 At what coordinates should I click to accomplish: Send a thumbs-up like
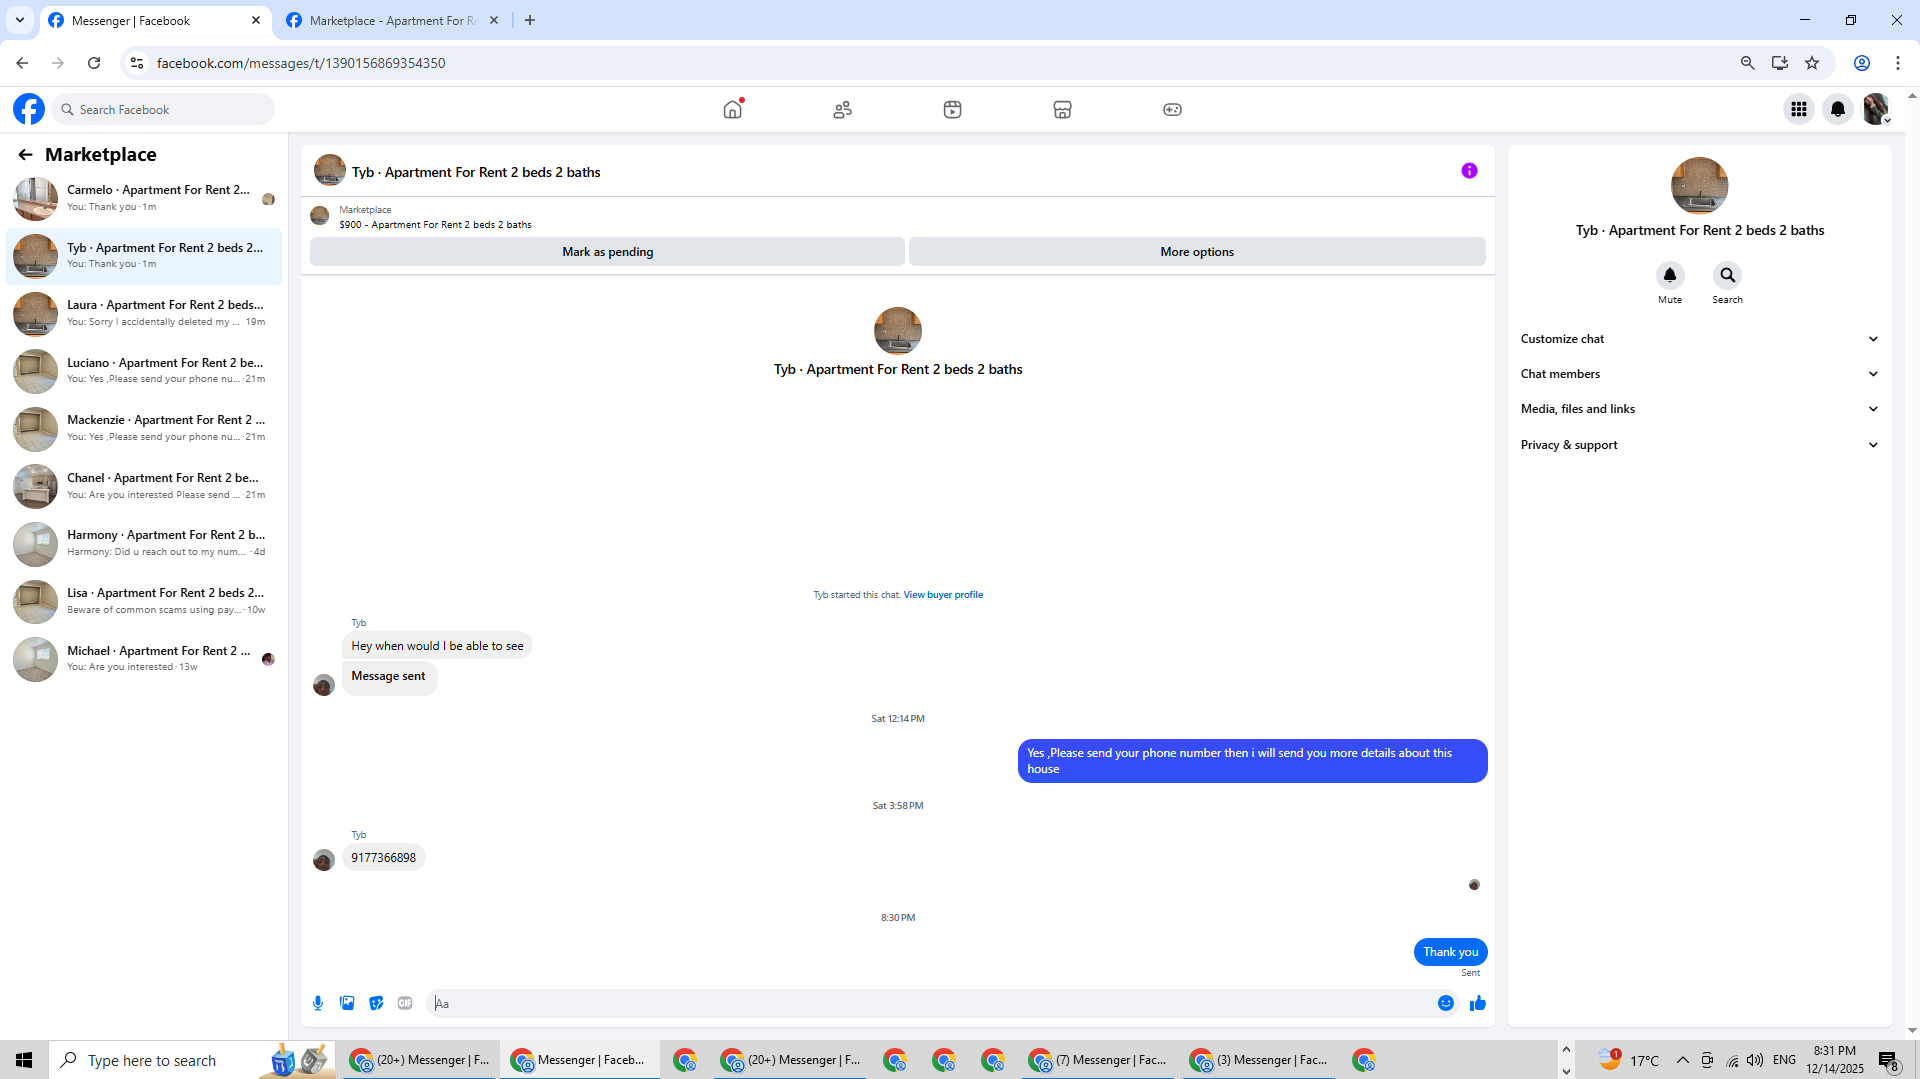pos(1478,1003)
